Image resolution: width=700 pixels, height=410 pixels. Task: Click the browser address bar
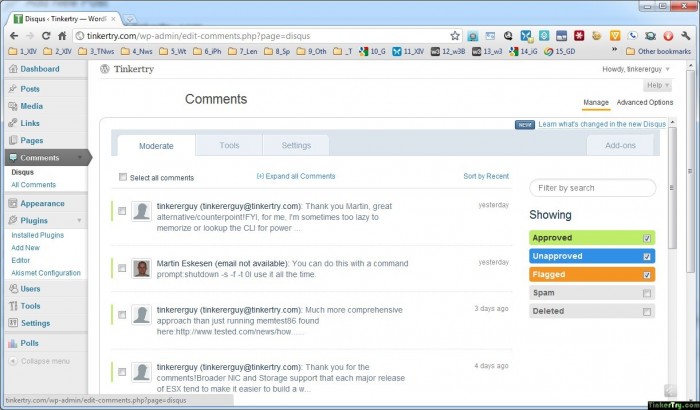pos(268,36)
